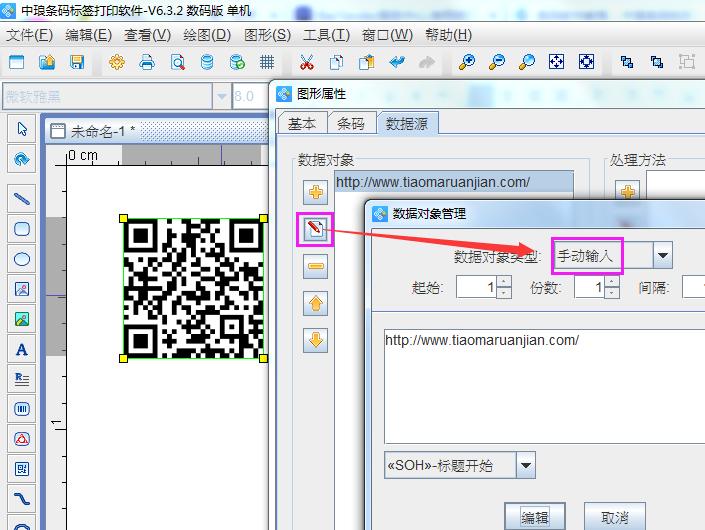Click the bring to front layer icon

(627, 62)
